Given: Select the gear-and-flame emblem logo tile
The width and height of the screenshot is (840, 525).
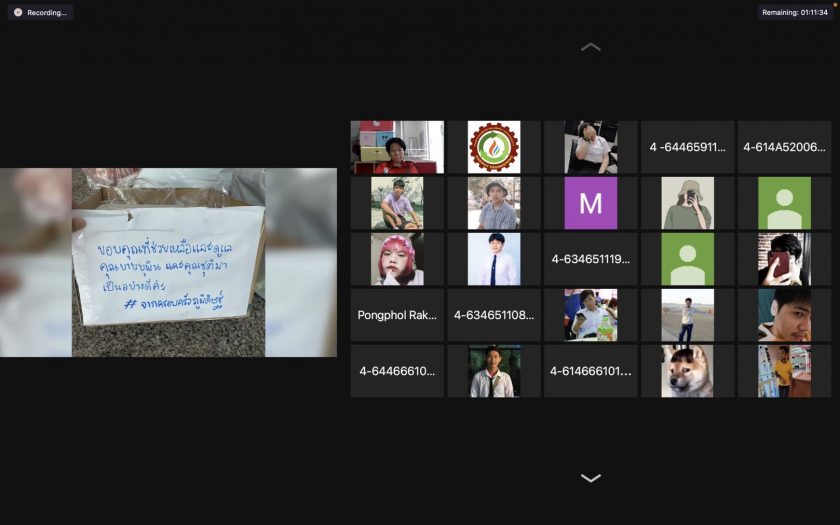Looking at the screenshot, I should [494, 147].
